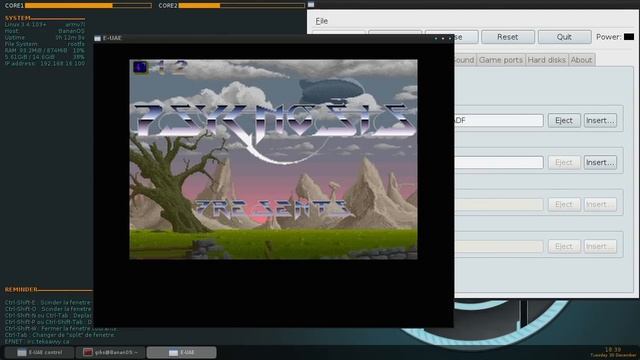Click the CORE1 usage bar
The image size is (640, 360).
(88, 6)
